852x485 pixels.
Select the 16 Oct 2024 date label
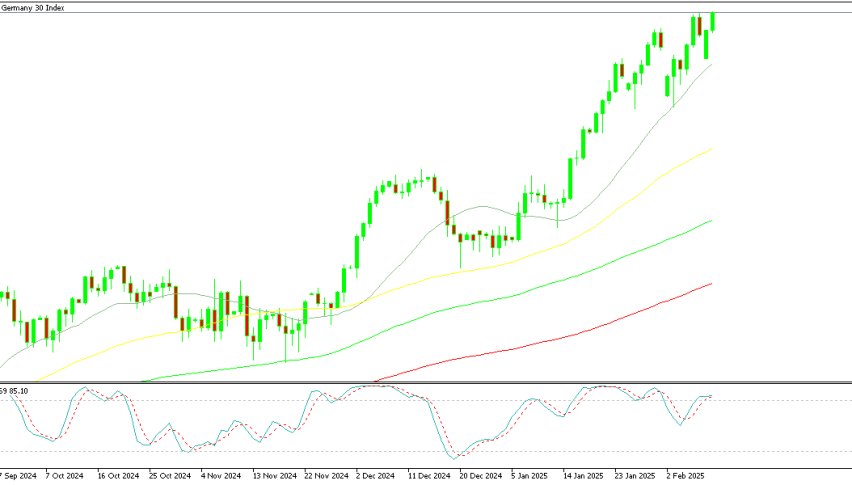click(118, 476)
